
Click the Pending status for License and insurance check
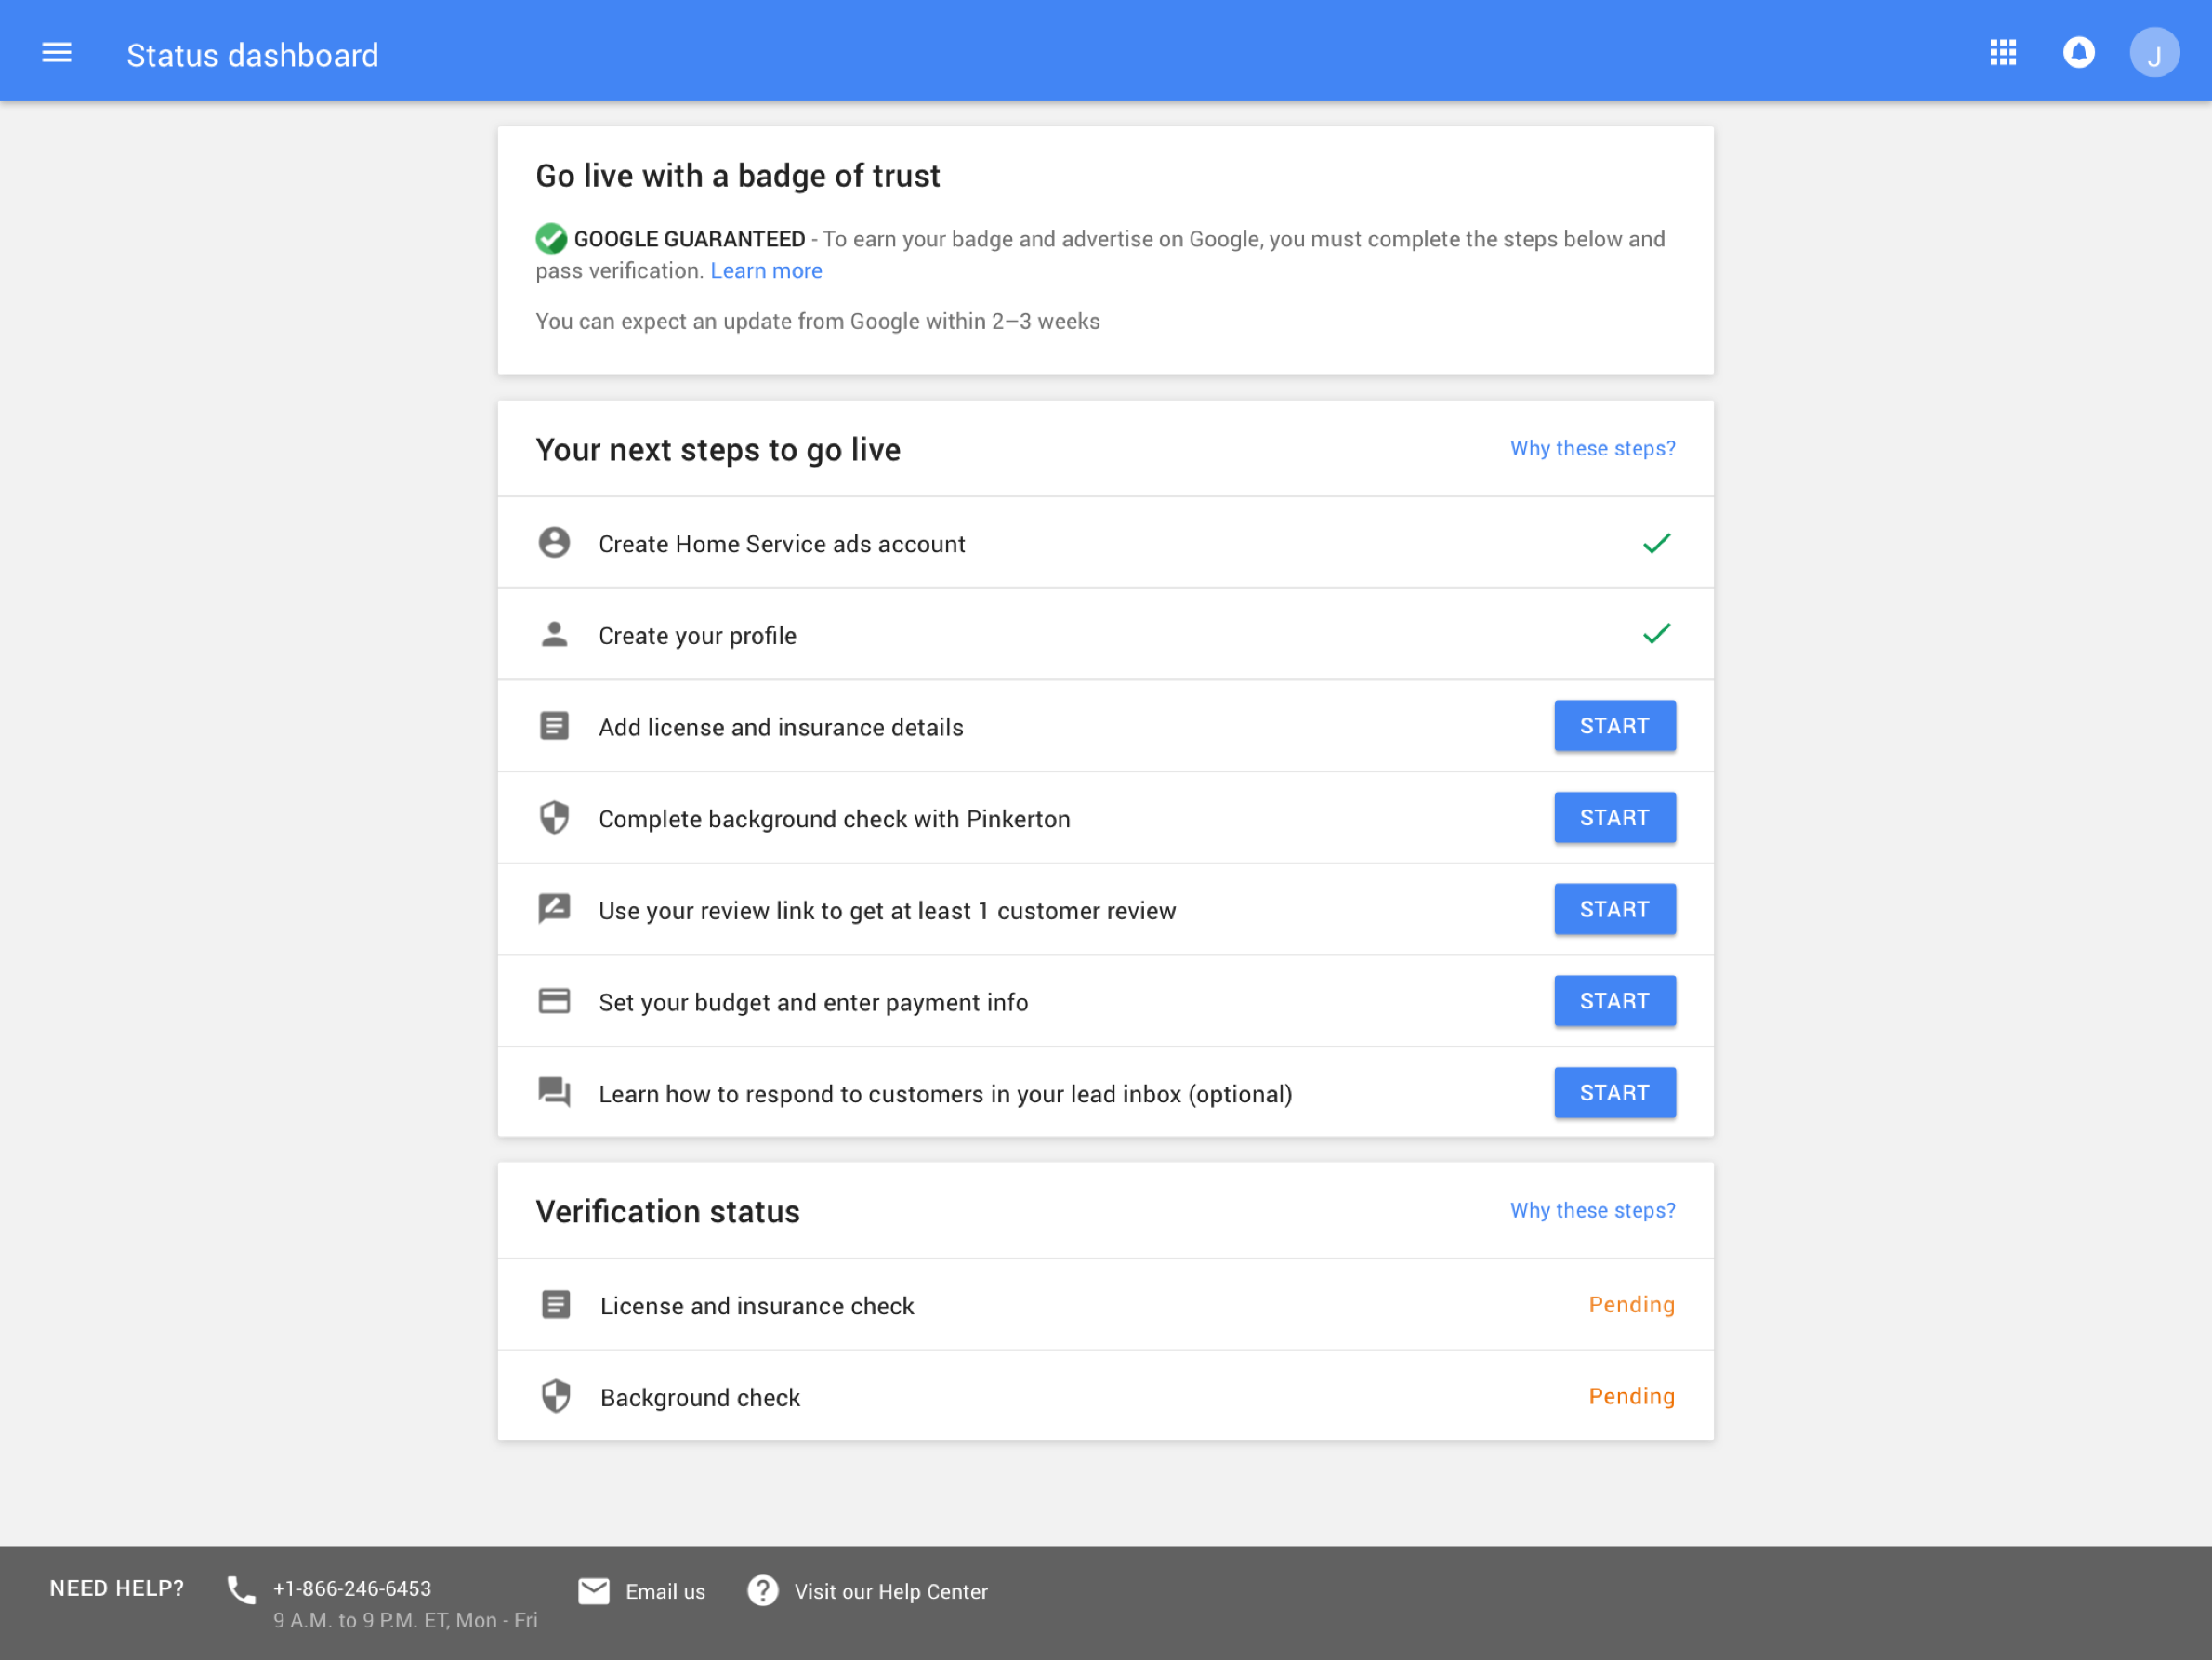tap(1632, 1304)
